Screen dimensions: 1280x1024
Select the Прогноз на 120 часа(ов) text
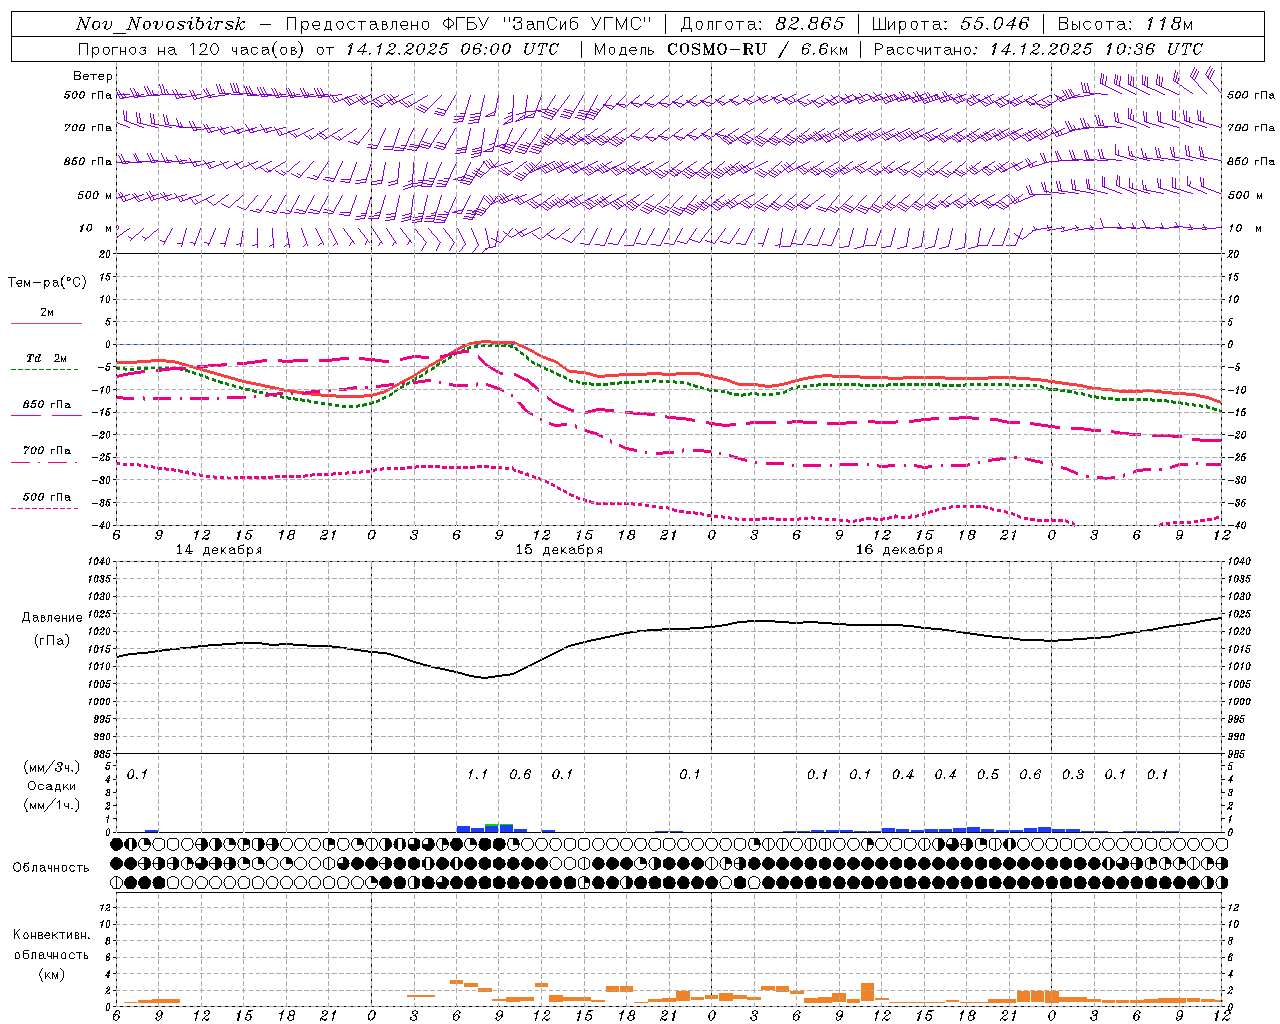click(x=192, y=49)
